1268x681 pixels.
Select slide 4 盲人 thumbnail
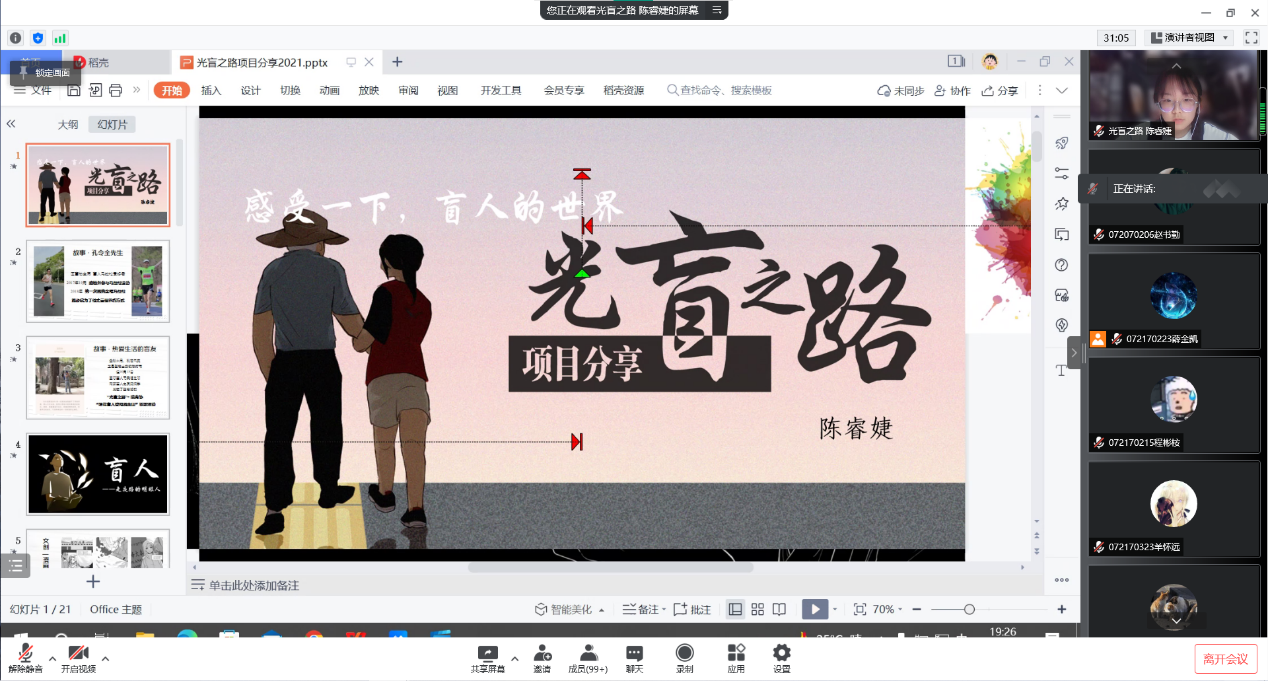point(98,474)
